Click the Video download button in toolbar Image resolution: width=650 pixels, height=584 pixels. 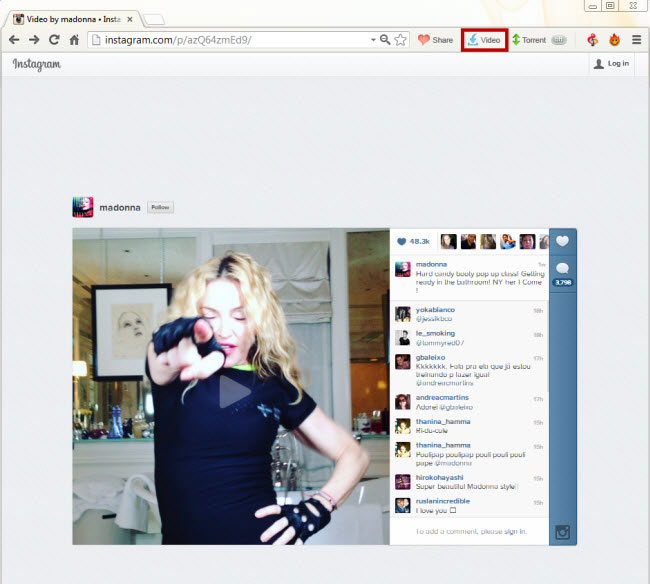point(484,40)
